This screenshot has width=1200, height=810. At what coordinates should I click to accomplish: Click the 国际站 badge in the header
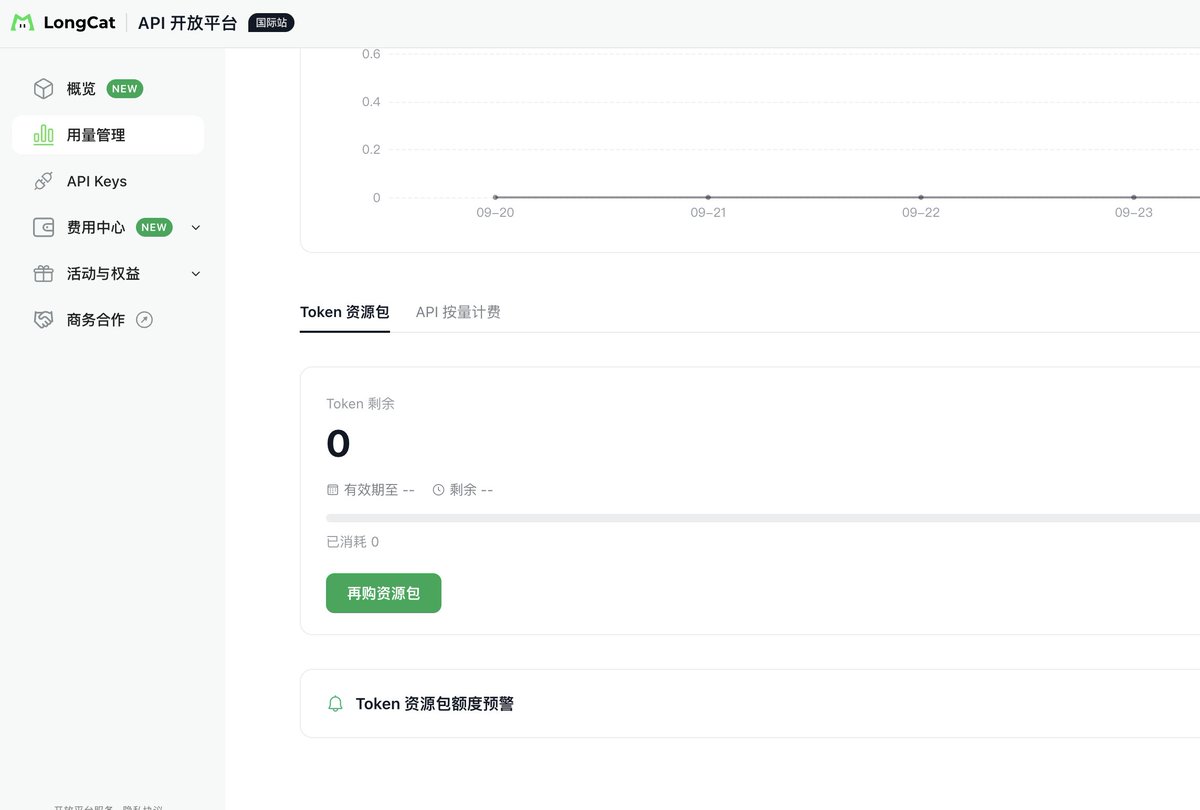tap(271, 22)
